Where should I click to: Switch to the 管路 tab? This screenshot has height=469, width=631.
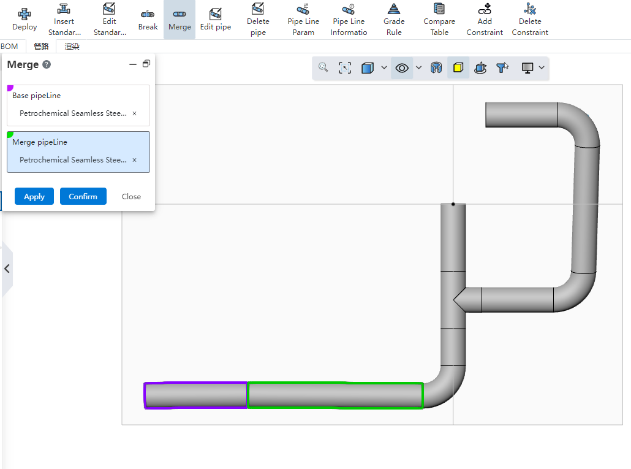pyautogui.click(x=41, y=46)
